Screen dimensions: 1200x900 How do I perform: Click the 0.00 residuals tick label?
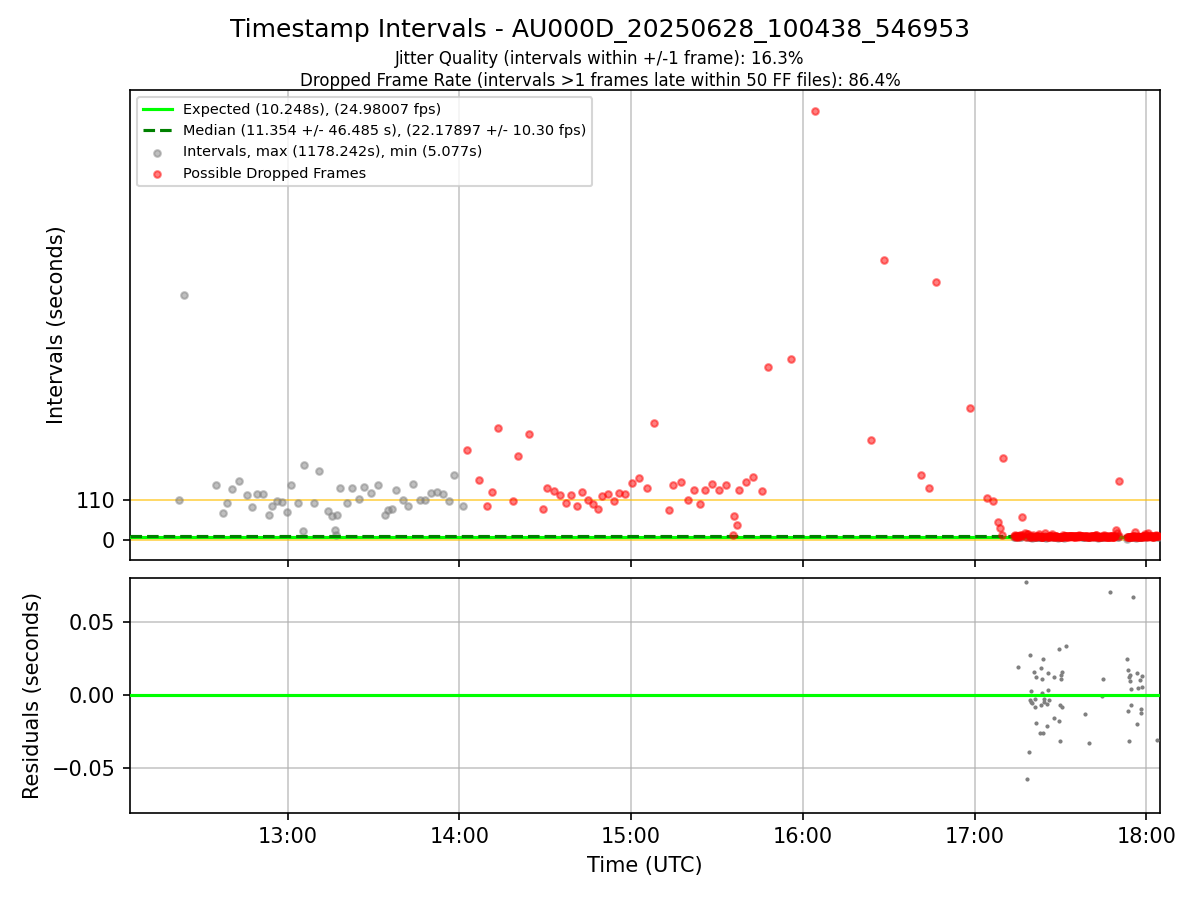(x=94, y=695)
